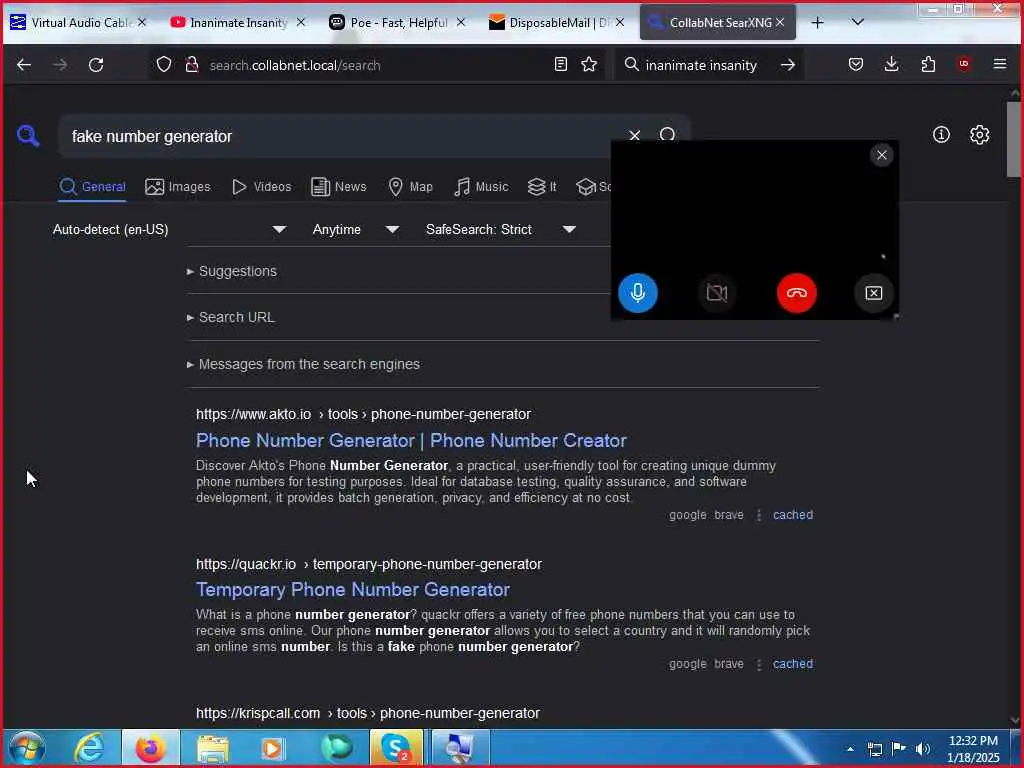Open SearXNG preferences gear icon
Image resolution: width=1024 pixels, height=768 pixels.
point(979,135)
